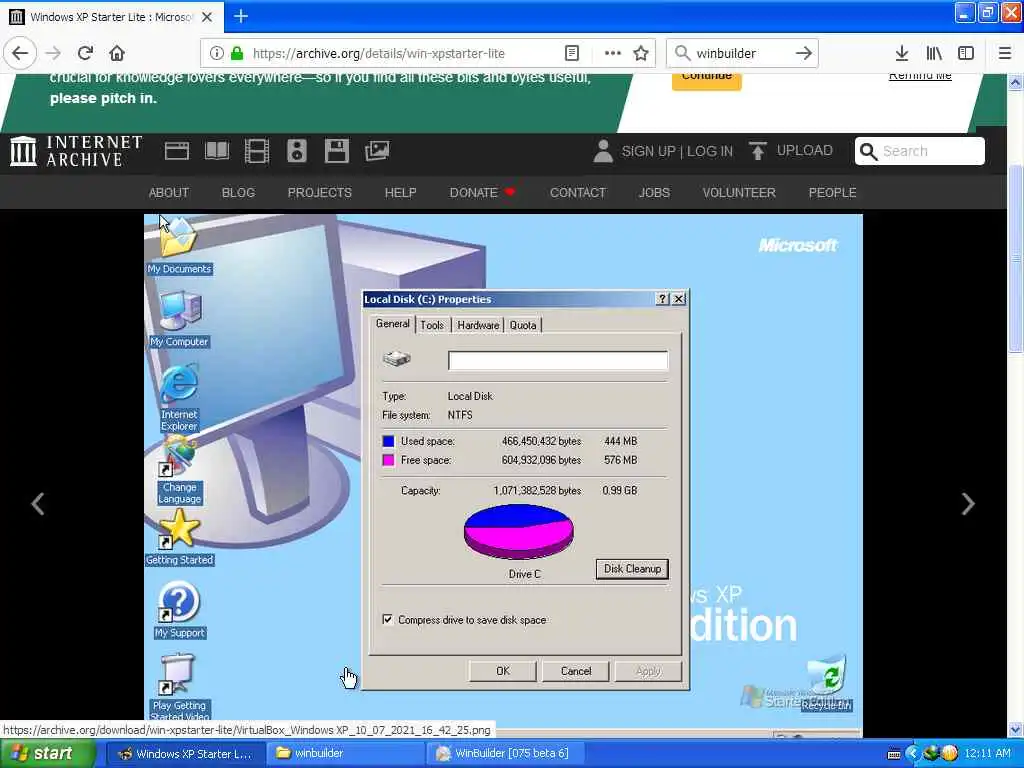The image size is (1024, 768).
Task: Open the Firefox hamburger menu
Action: click(1004, 53)
